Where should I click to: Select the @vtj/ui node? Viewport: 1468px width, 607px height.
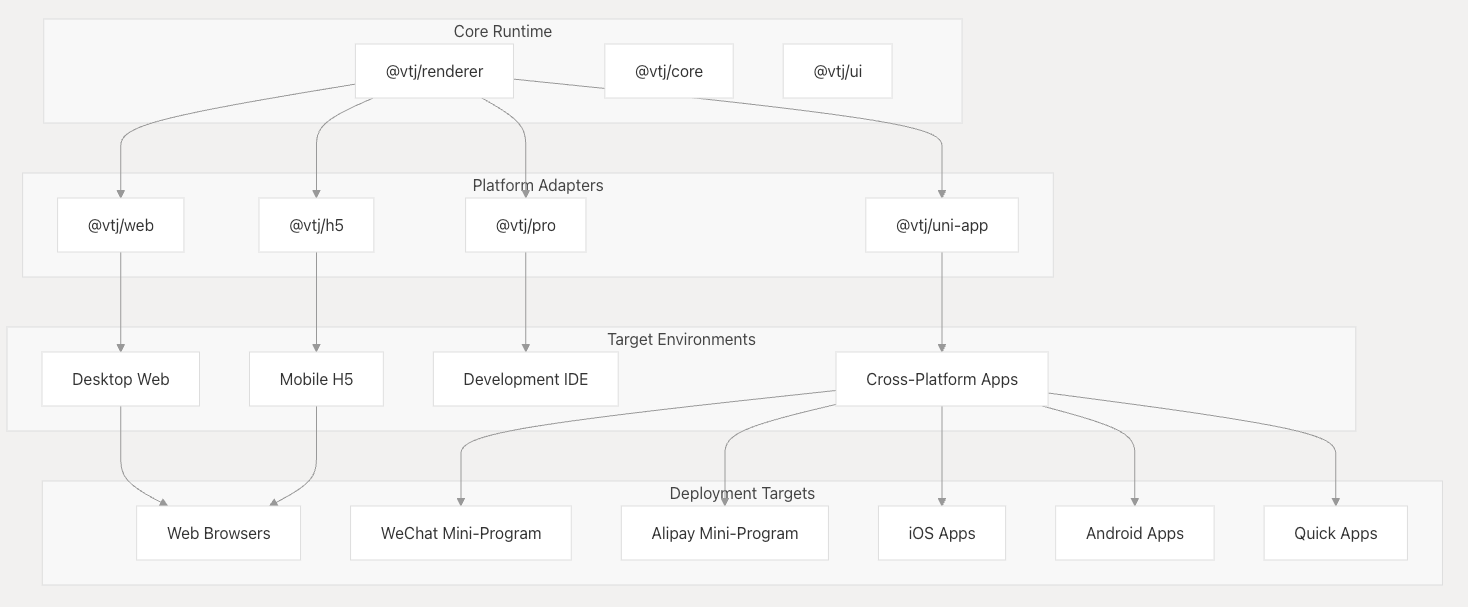837,71
